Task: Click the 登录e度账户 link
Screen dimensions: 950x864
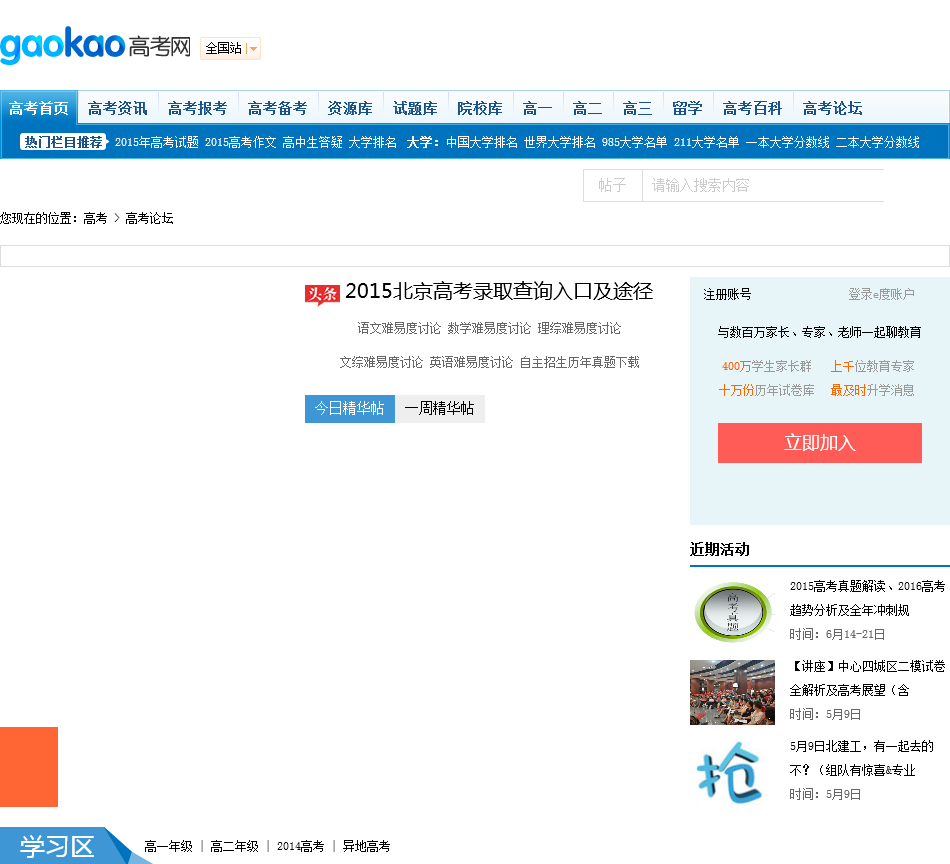Action: click(x=882, y=294)
